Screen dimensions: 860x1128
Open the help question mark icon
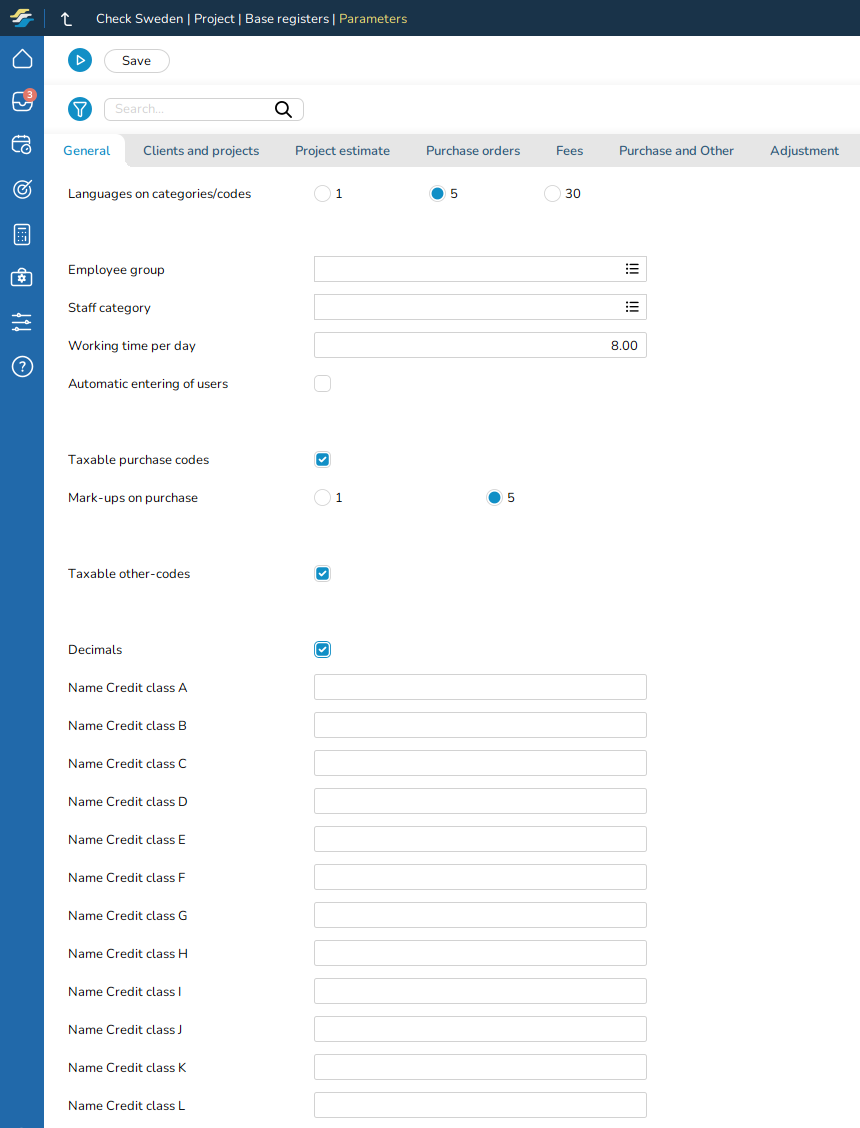tap(22, 366)
